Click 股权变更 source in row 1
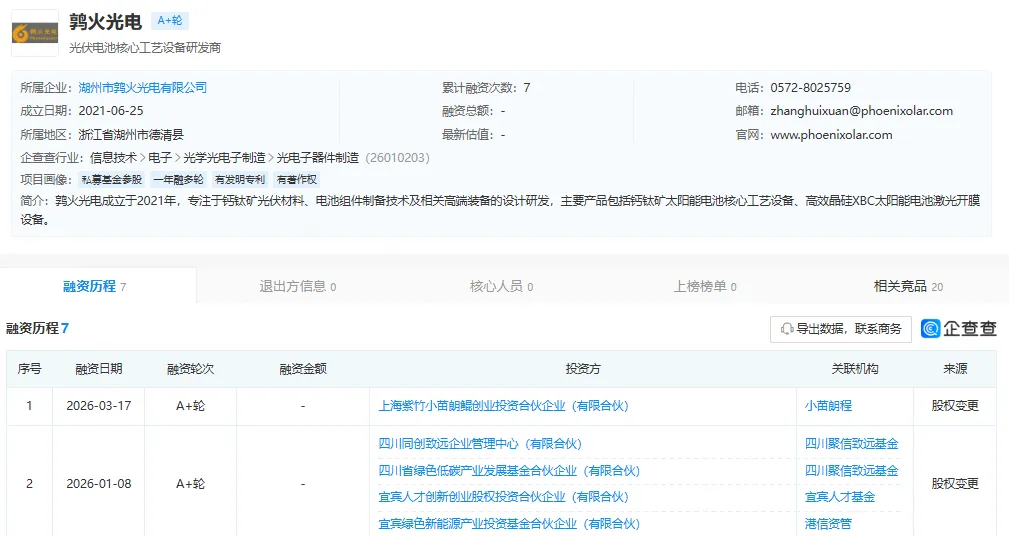Image resolution: width=1009 pixels, height=536 pixels. click(x=955, y=406)
